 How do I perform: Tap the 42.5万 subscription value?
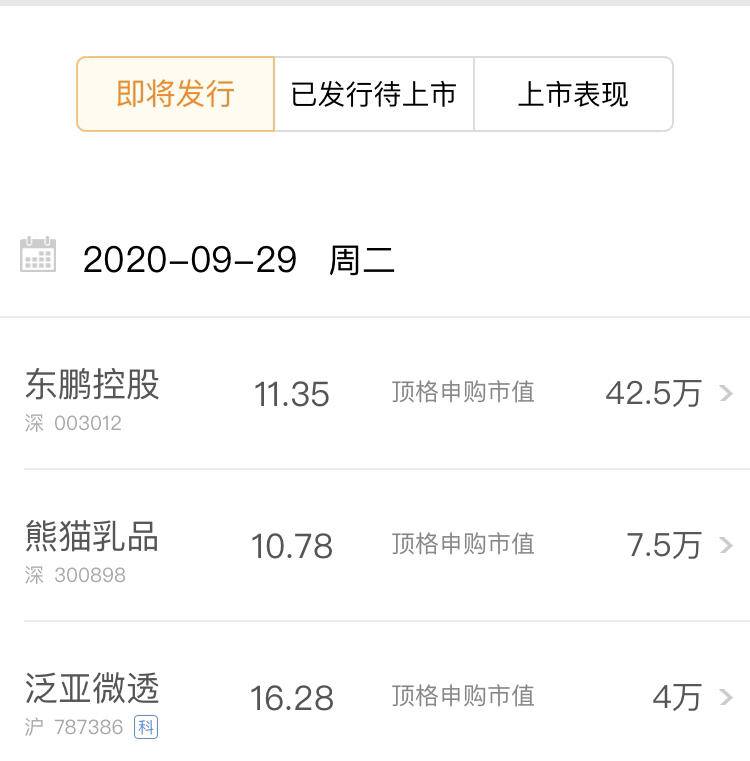coord(653,393)
